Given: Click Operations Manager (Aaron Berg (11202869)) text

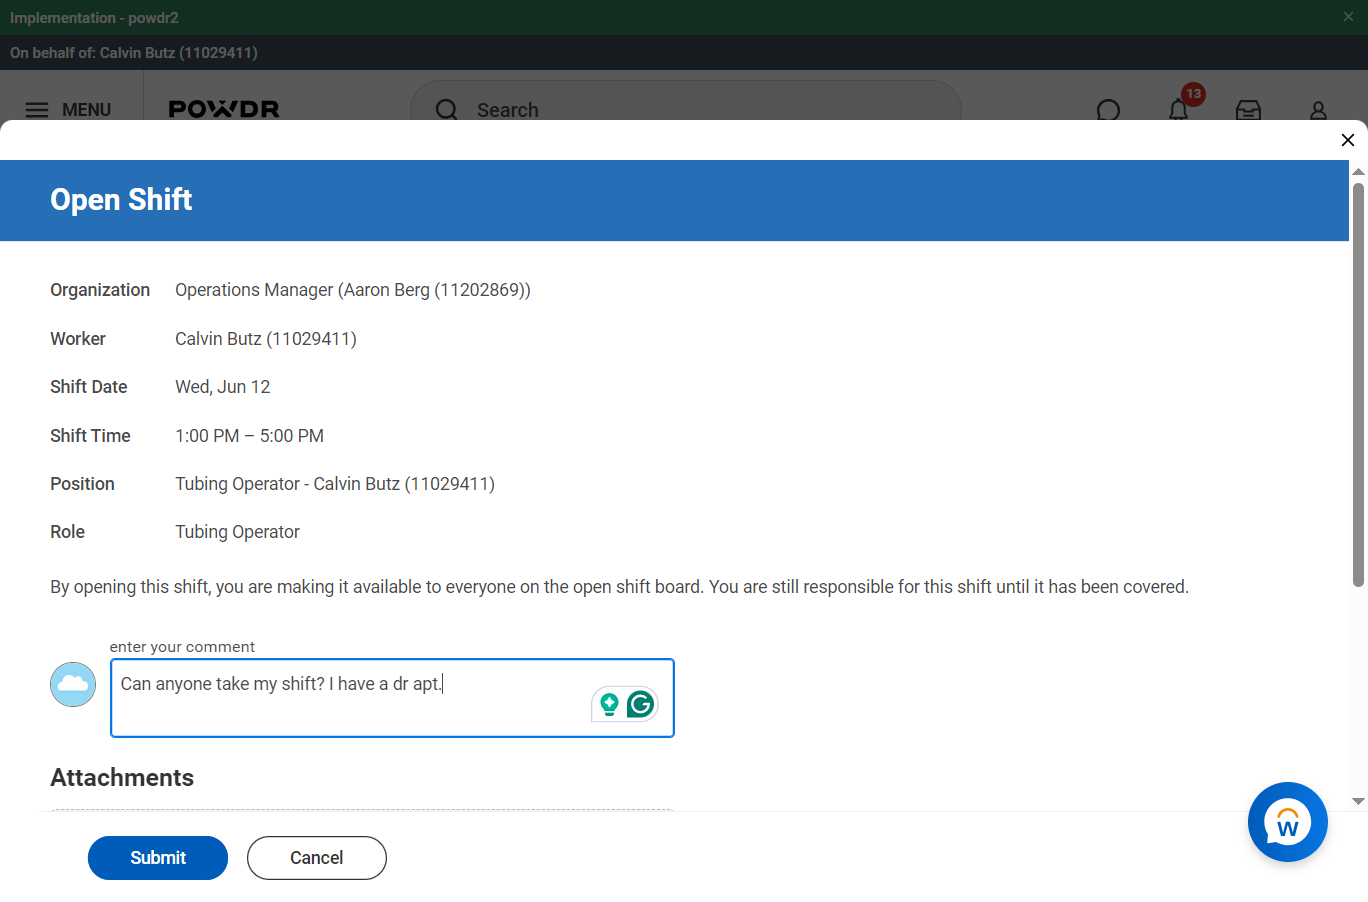Looking at the screenshot, I should pyautogui.click(x=353, y=290).
